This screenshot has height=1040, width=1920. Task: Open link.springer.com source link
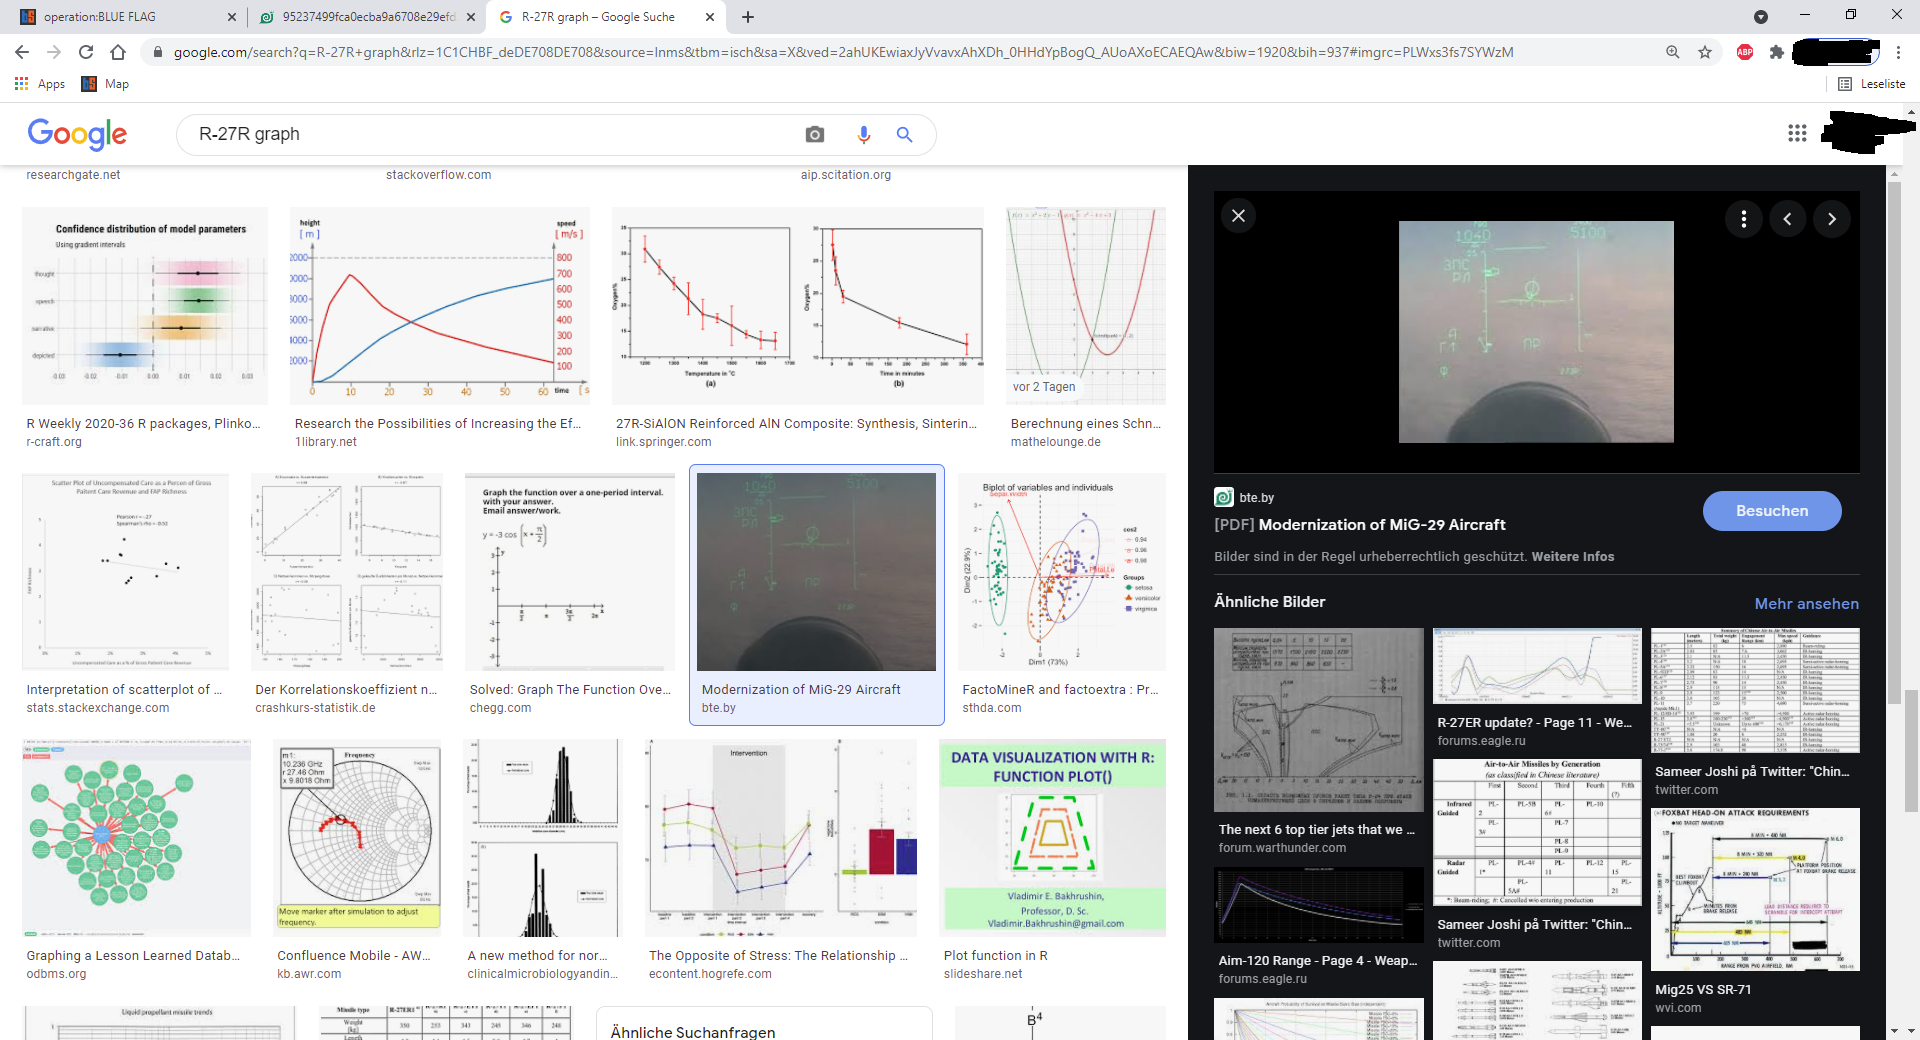point(663,442)
